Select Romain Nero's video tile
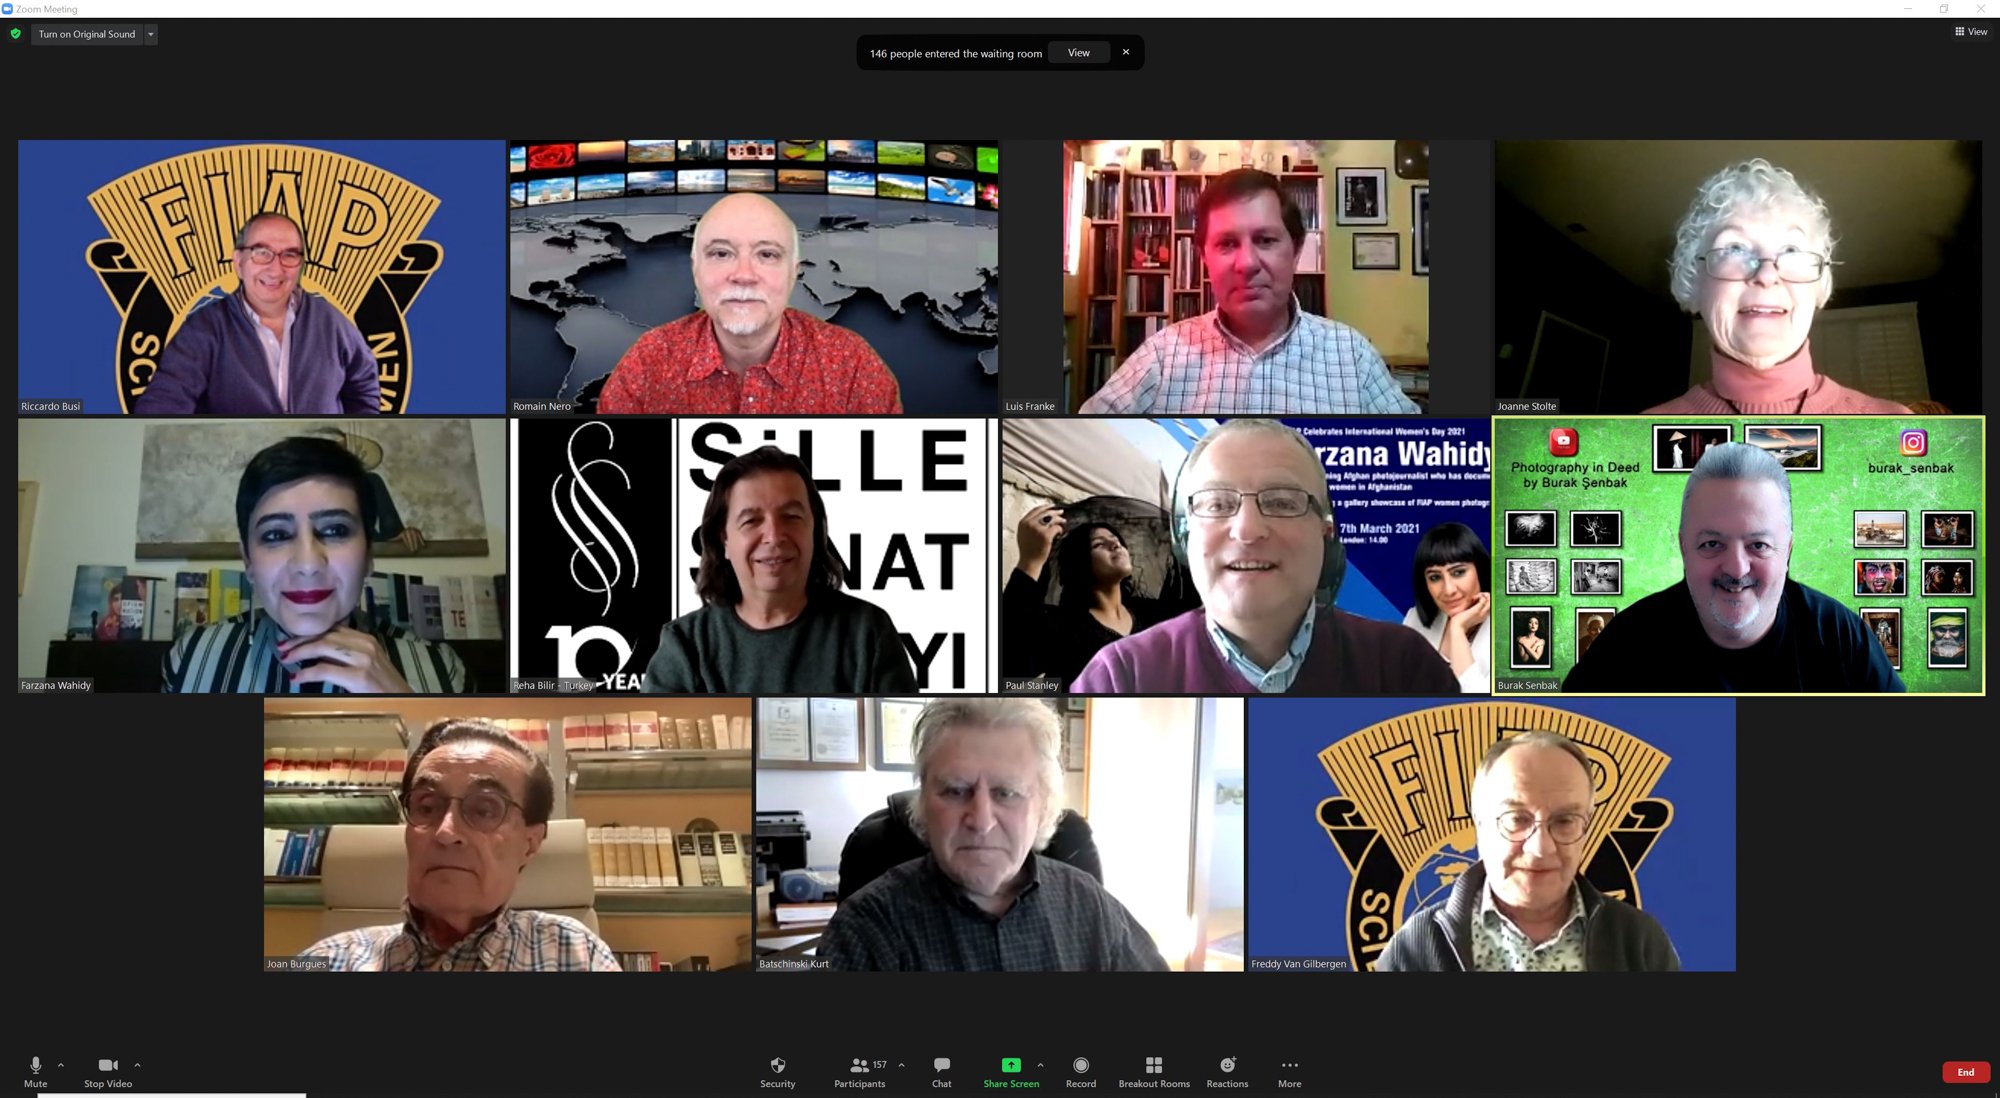Viewport: 2000px width, 1098px height. pyautogui.click(x=754, y=277)
